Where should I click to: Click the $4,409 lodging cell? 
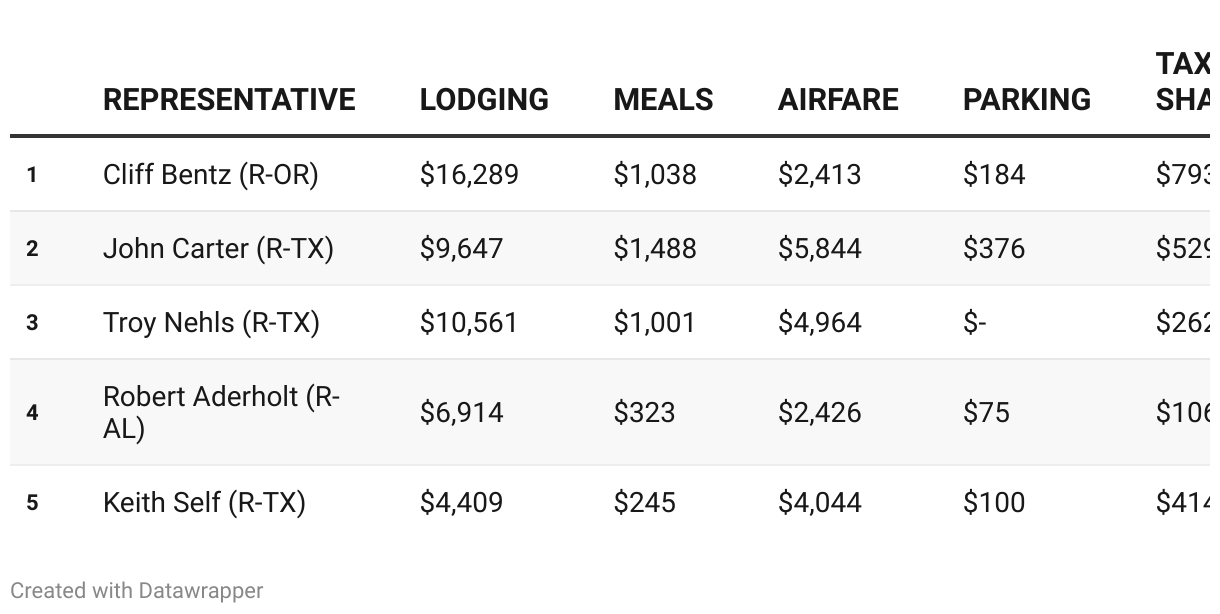pos(461,502)
